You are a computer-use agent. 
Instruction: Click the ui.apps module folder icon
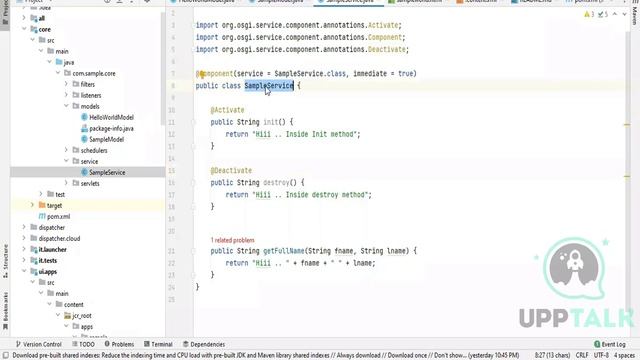pos(34,271)
